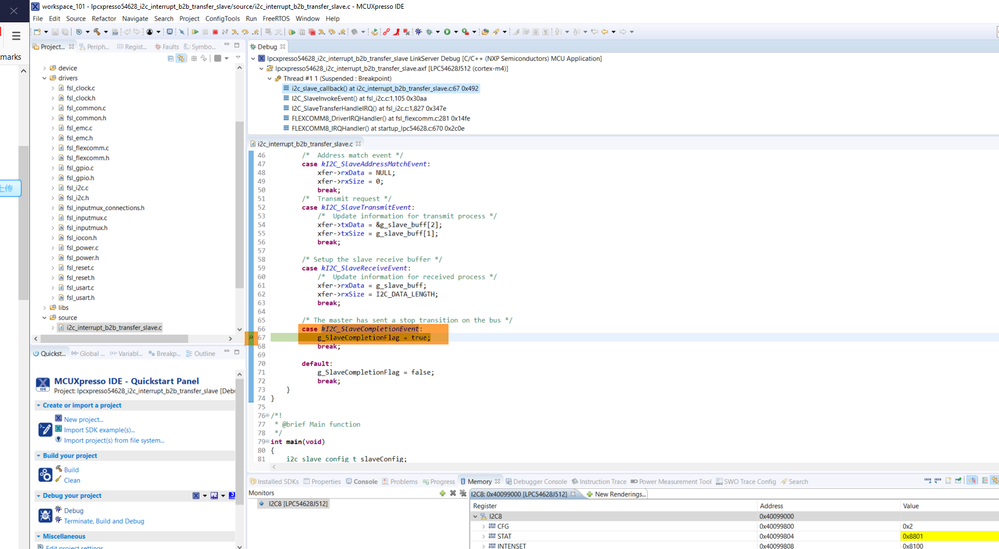
Task: Click the Clean broom icon in Quickstart
Action: [58, 480]
